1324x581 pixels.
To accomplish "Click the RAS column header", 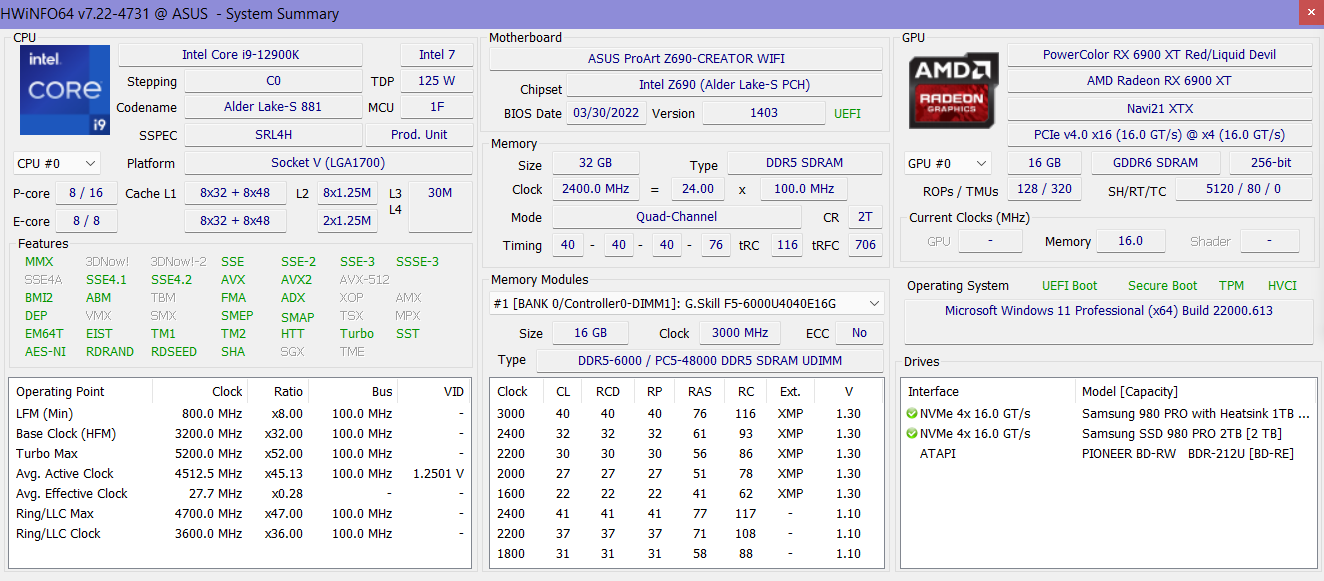I will click(700, 391).
